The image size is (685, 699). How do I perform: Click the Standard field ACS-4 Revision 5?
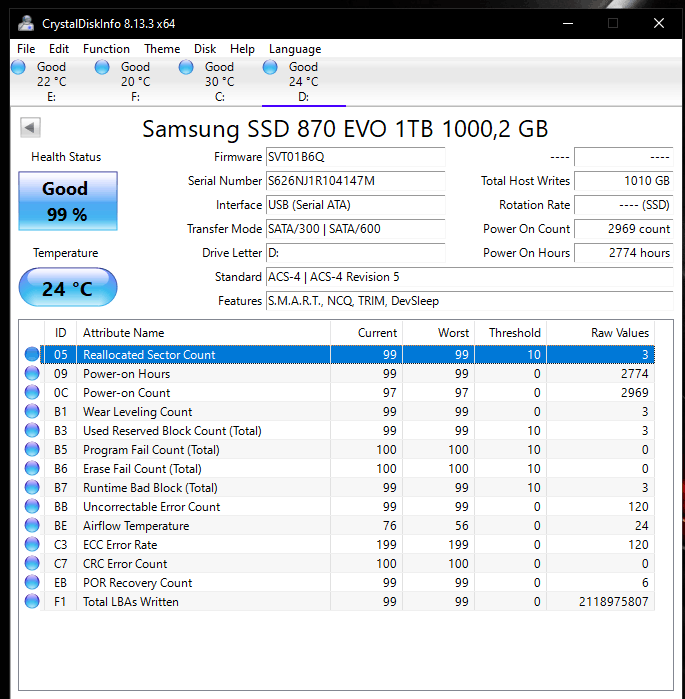(x=469, y=277)
